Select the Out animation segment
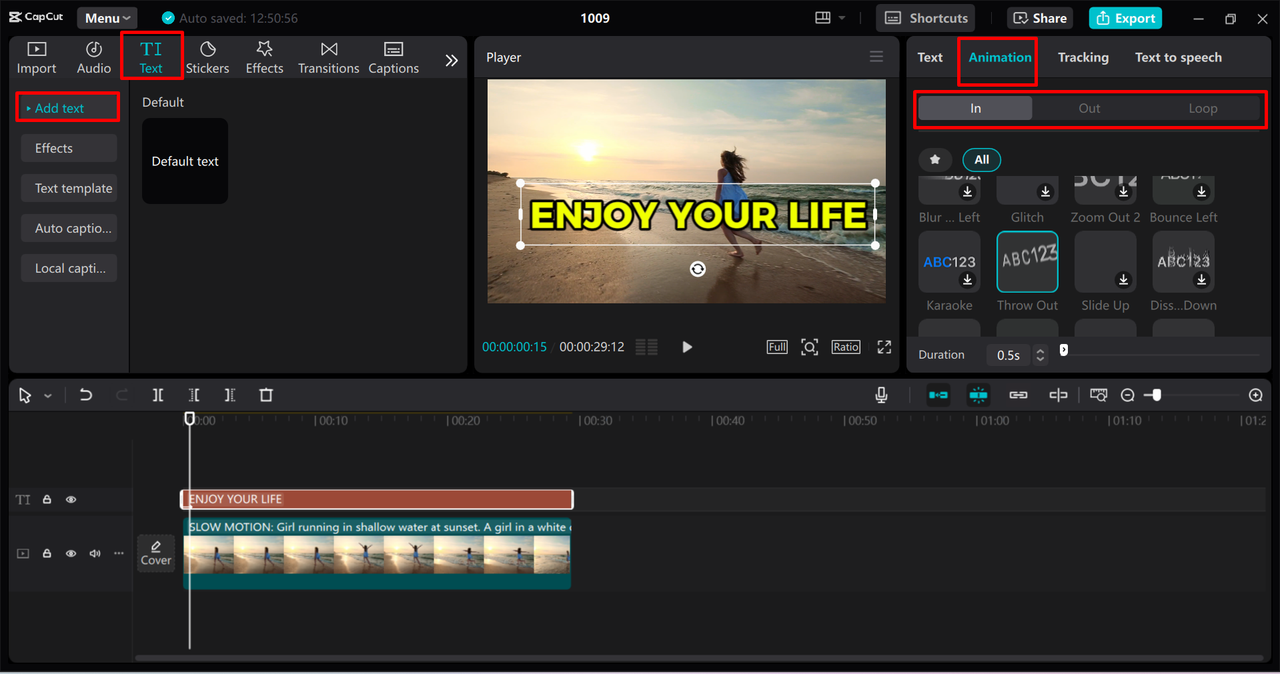The image size is (1280, 674). coord(1089,108)
